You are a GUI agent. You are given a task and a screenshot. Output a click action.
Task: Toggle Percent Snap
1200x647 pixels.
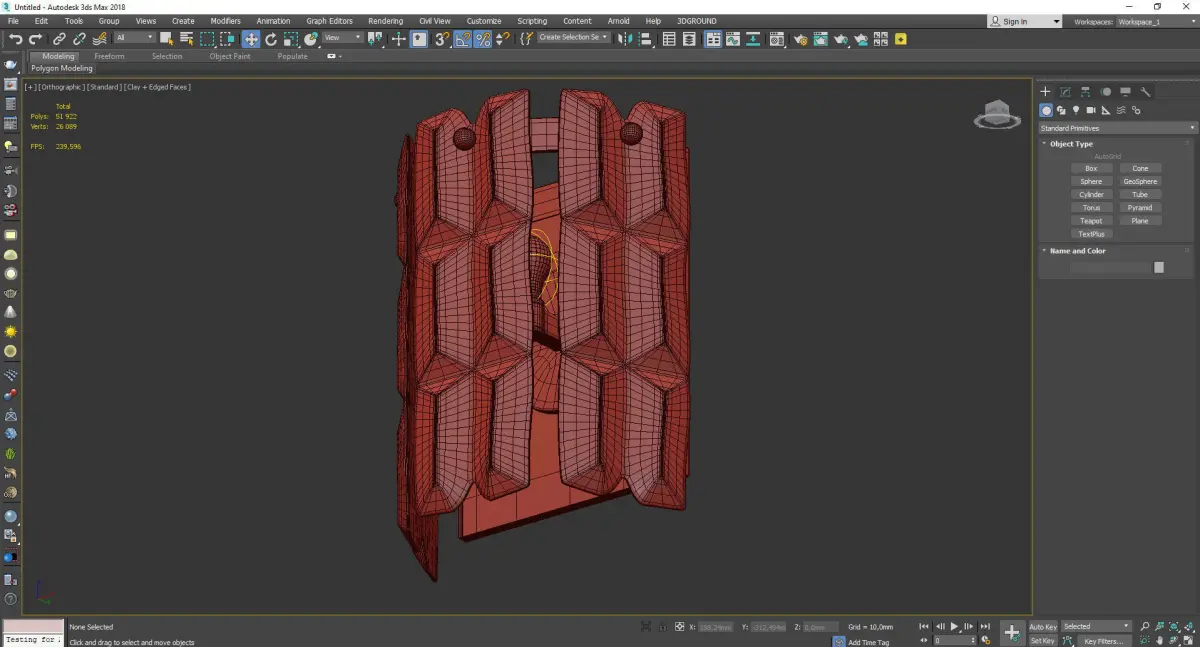482,39
